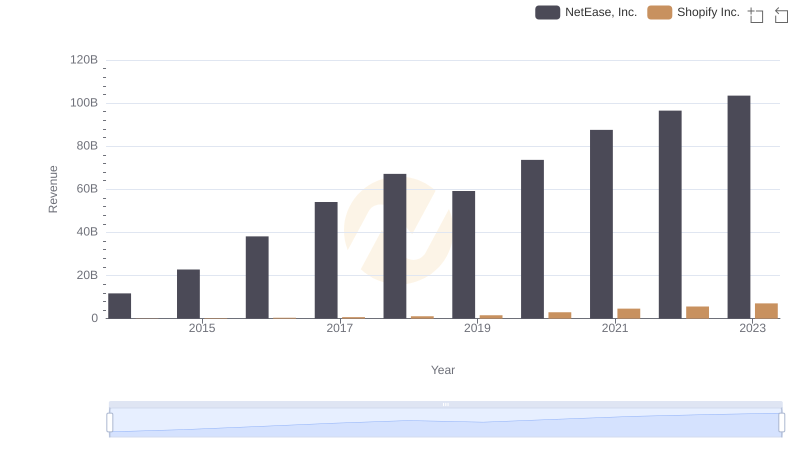The width and height of the screenshot is (800, 461).
Task: Click the 40B y-axis label
Action: tap(87, 232)
